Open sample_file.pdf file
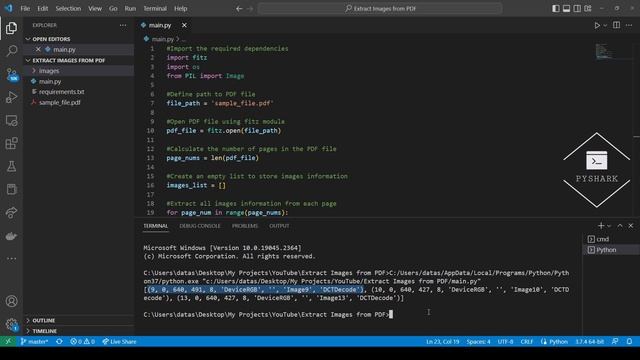Viewport: 640px width, 360px height. tap(60, 102)
